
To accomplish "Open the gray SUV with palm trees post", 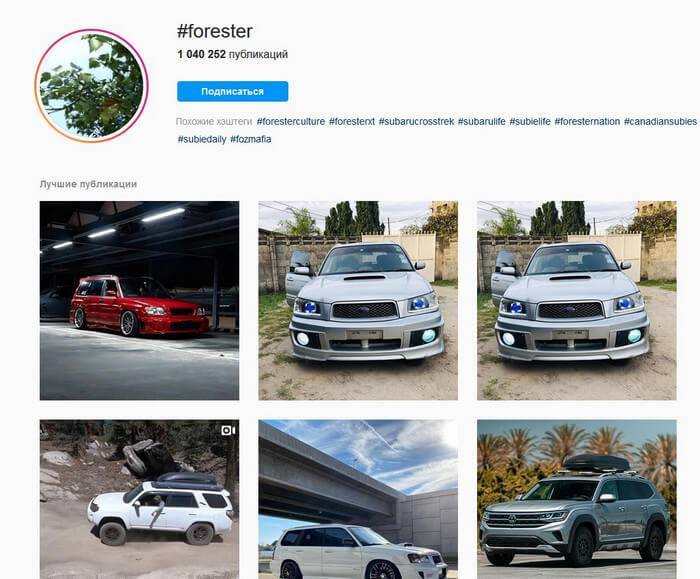I will [577, 499].
